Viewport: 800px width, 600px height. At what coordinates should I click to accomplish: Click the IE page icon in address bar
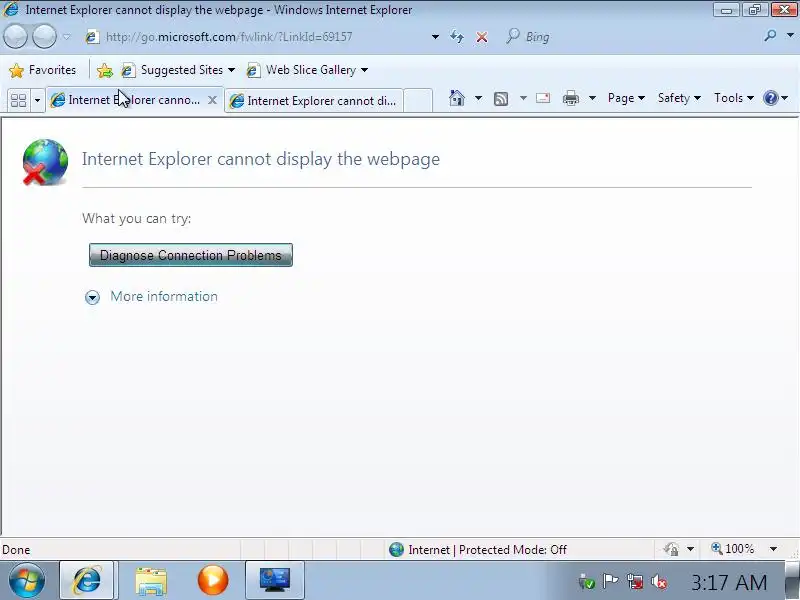coord(92,37)
